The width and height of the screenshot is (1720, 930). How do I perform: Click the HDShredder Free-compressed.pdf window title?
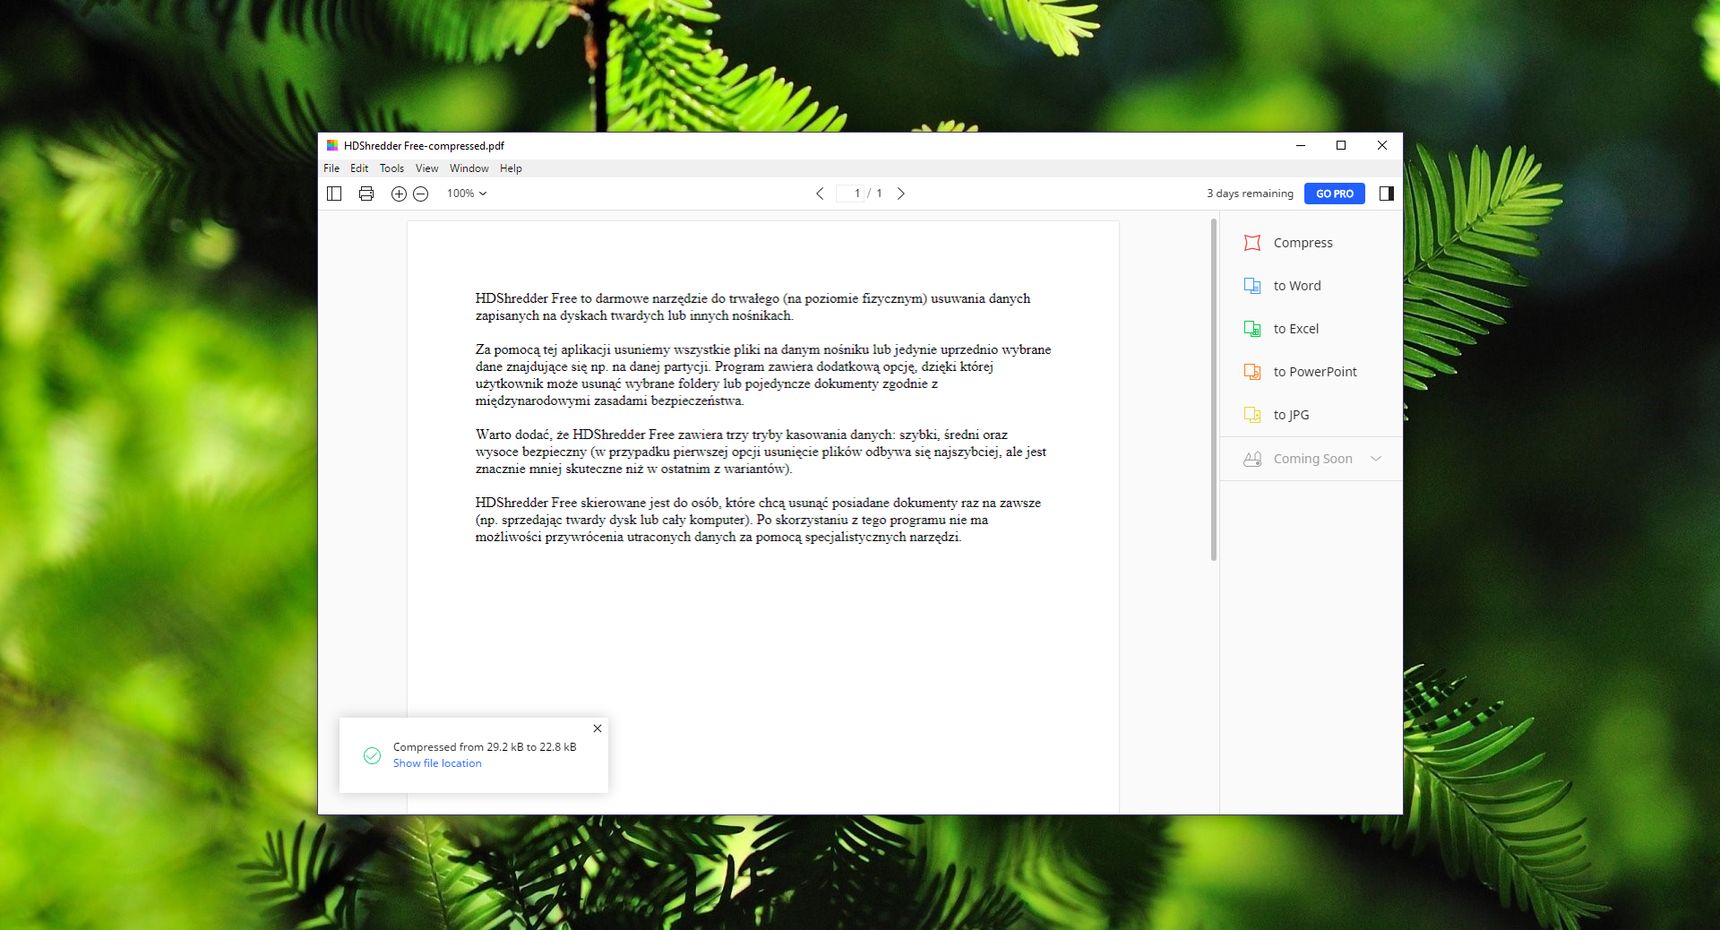pos(424,145)
